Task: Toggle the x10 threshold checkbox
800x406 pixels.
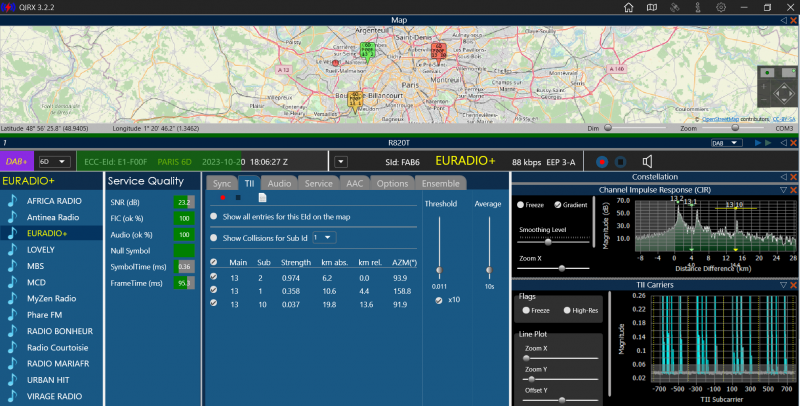Action: [439, 300]
